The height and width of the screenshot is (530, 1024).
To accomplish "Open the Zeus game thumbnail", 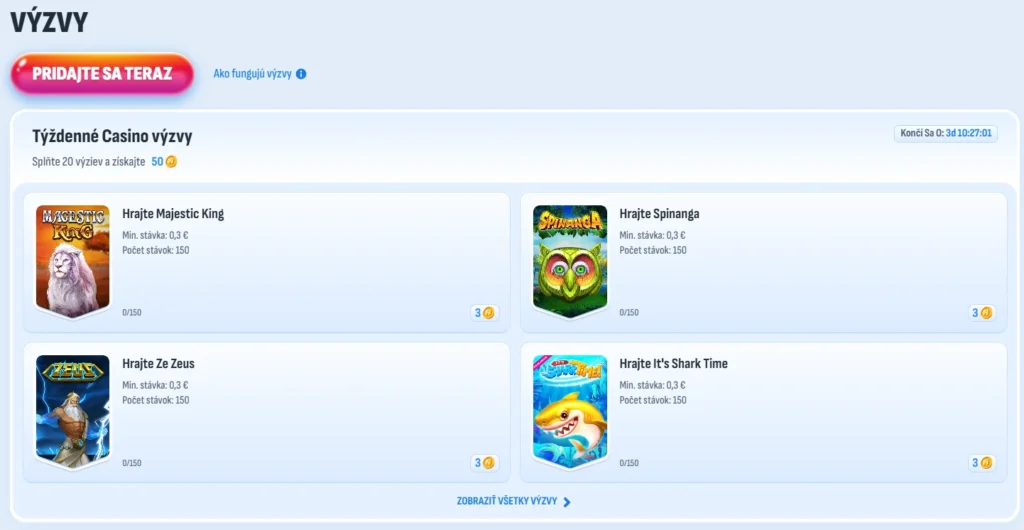I will pos(72,411).
